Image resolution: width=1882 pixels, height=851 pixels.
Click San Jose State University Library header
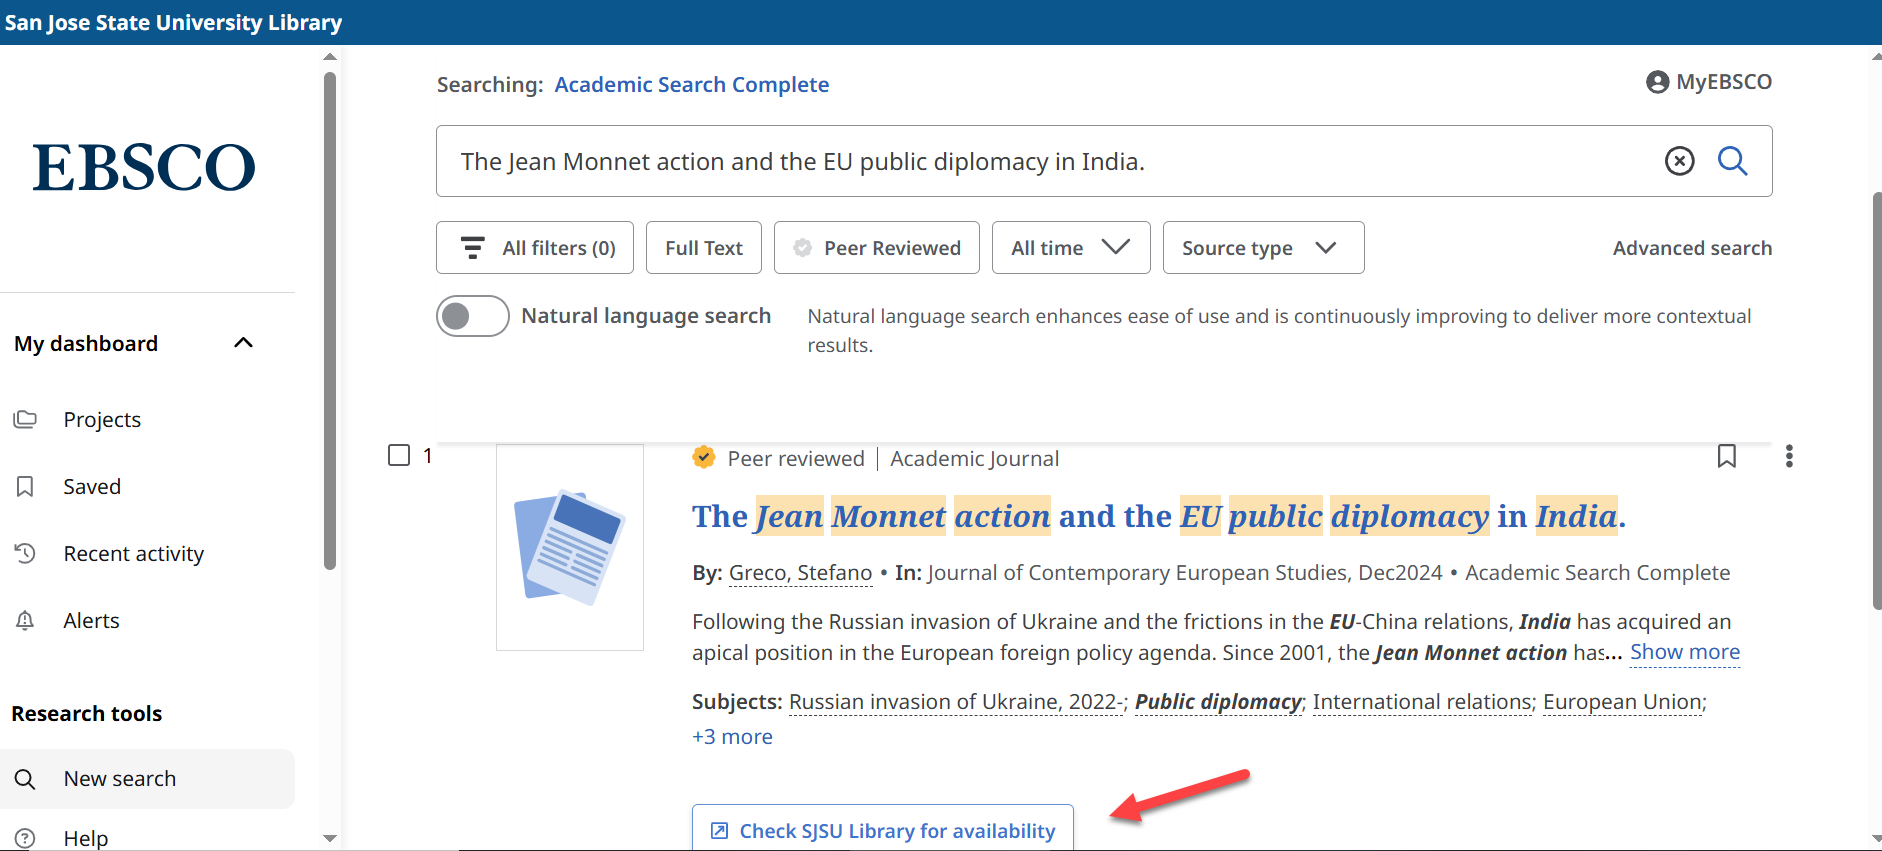tap(173, 22)
